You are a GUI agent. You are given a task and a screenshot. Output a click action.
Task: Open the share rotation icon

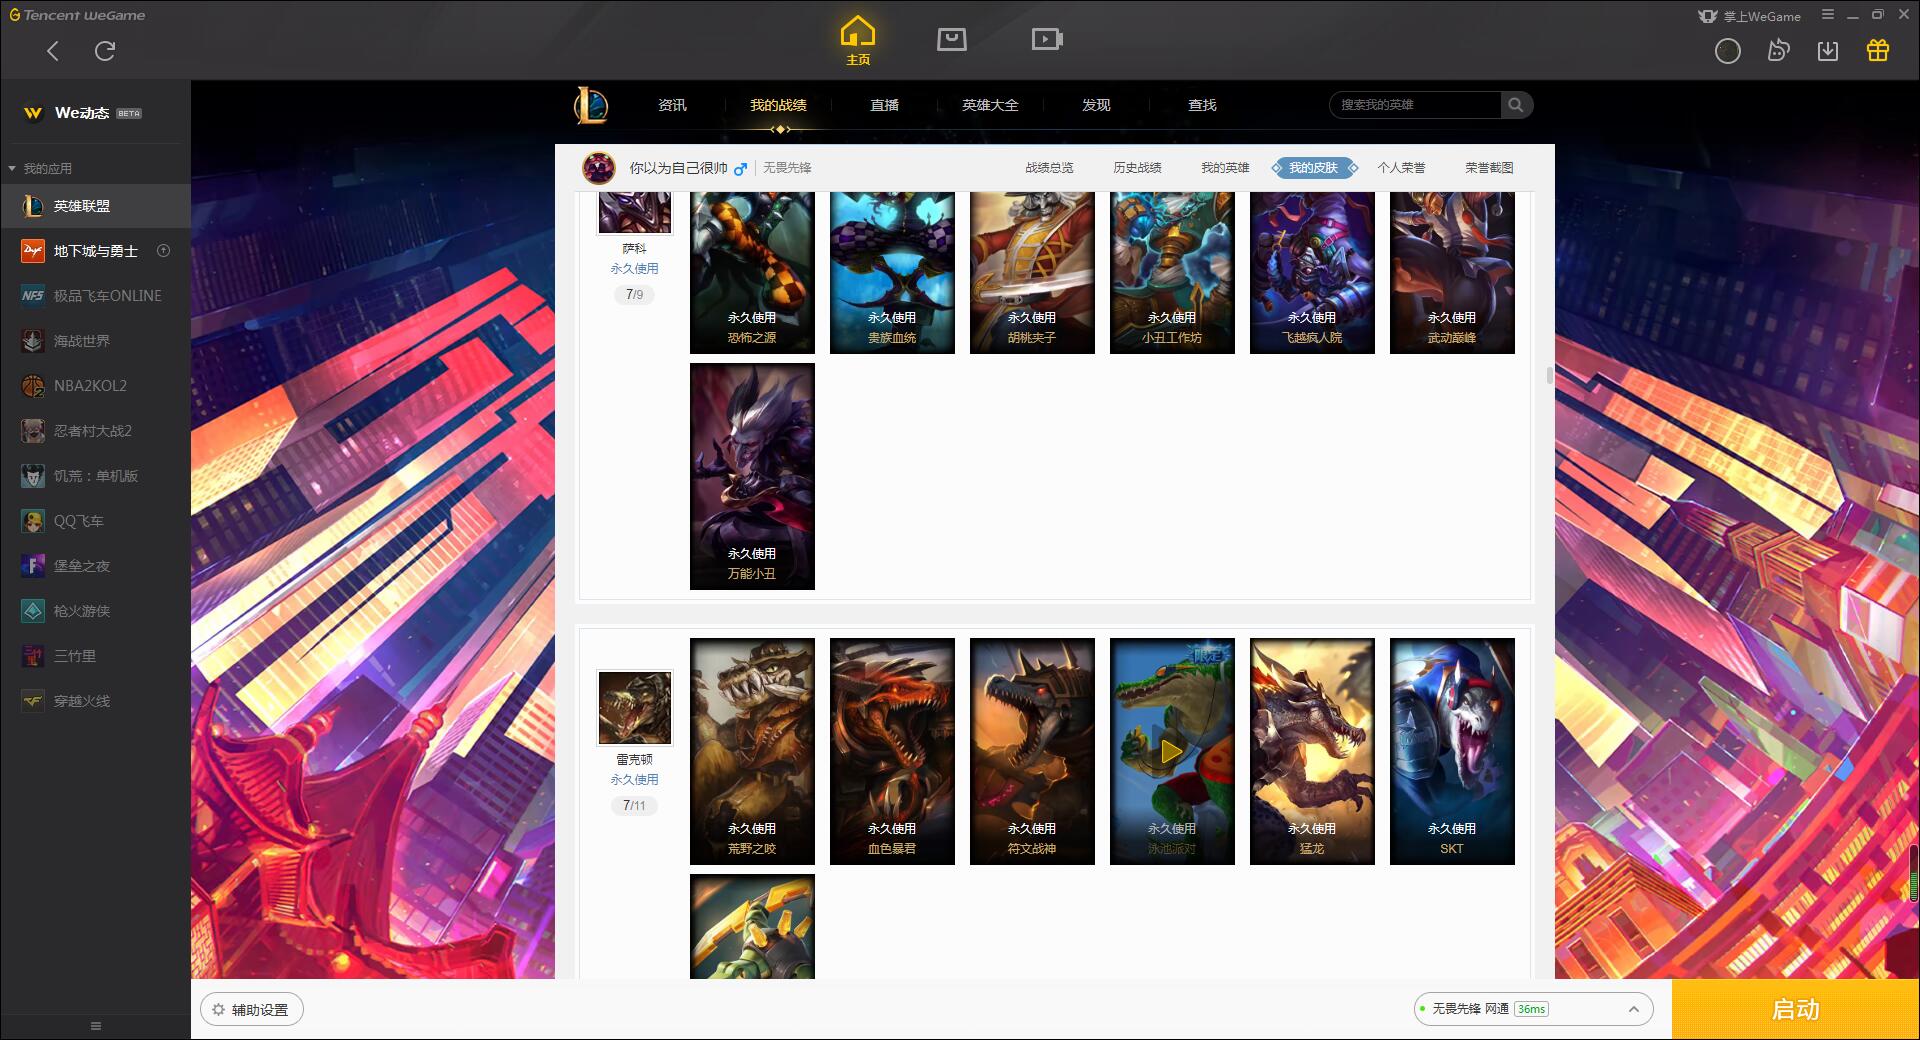pos(1778,51)
